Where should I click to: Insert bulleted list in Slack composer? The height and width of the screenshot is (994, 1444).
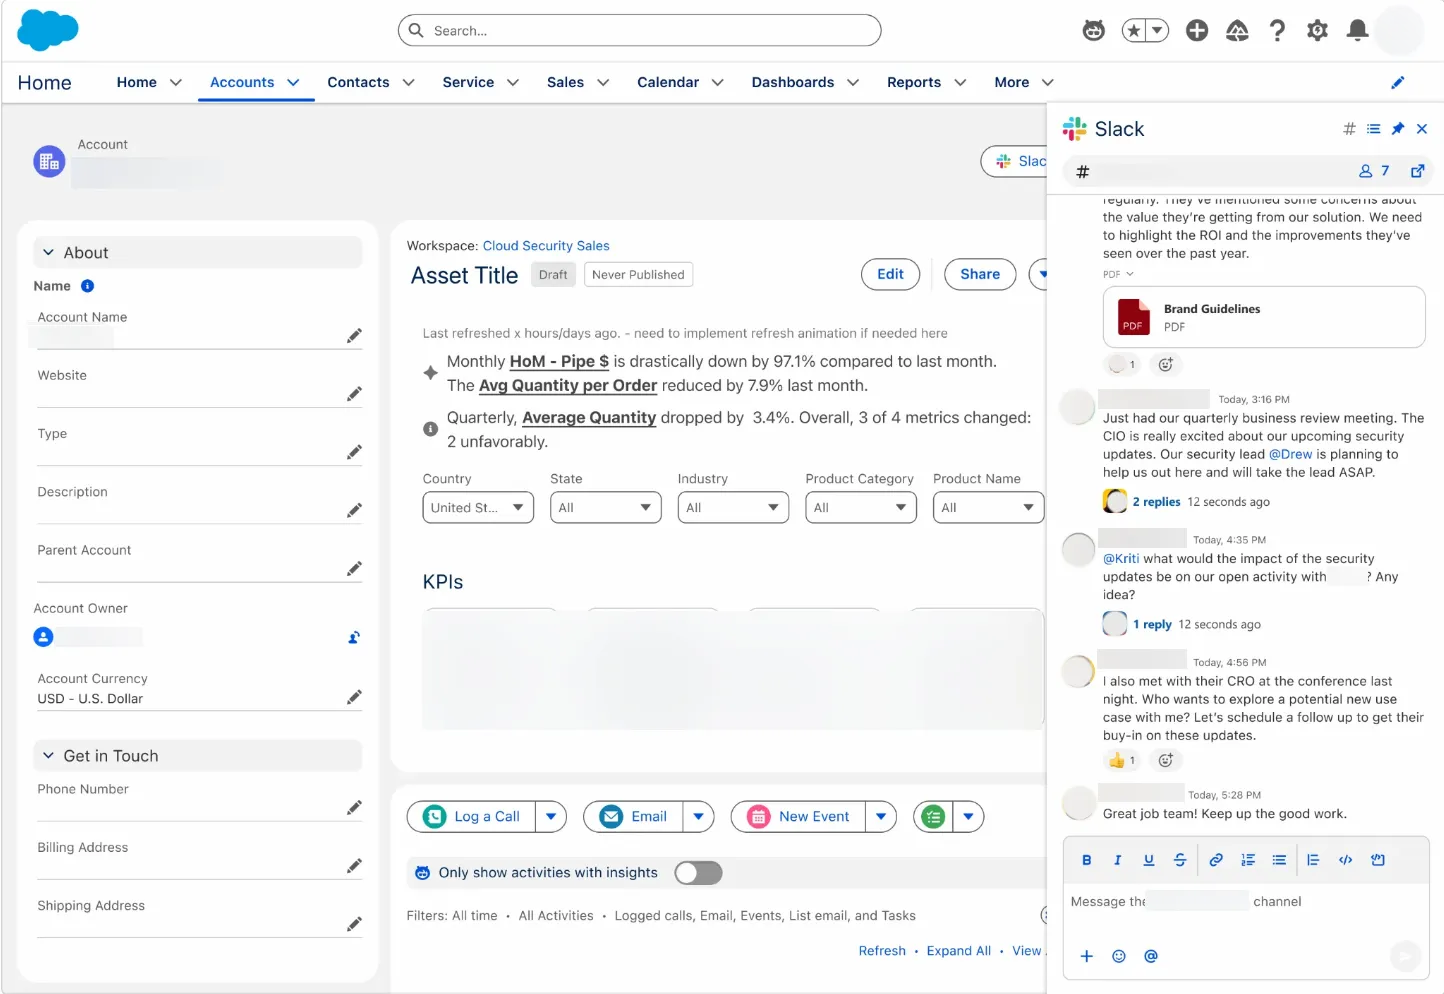click(x=1279, y=860)
